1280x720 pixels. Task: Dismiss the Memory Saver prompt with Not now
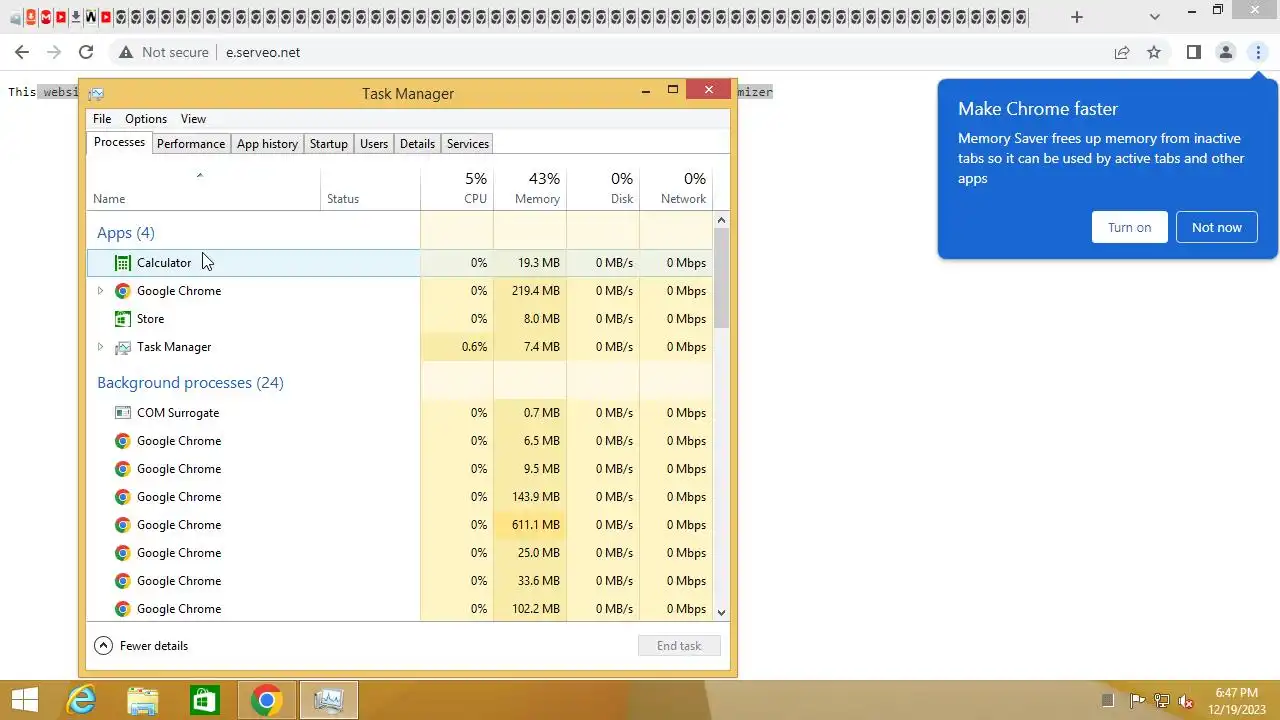point(1217,227)
